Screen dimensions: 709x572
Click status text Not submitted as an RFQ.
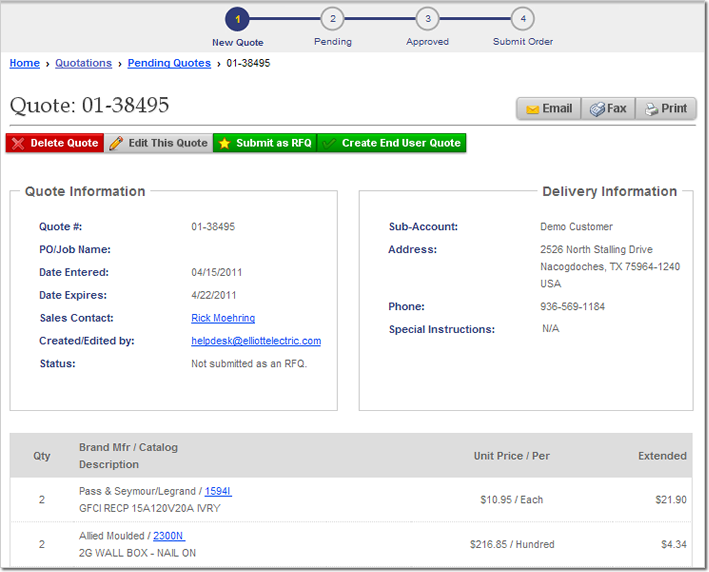249,364
